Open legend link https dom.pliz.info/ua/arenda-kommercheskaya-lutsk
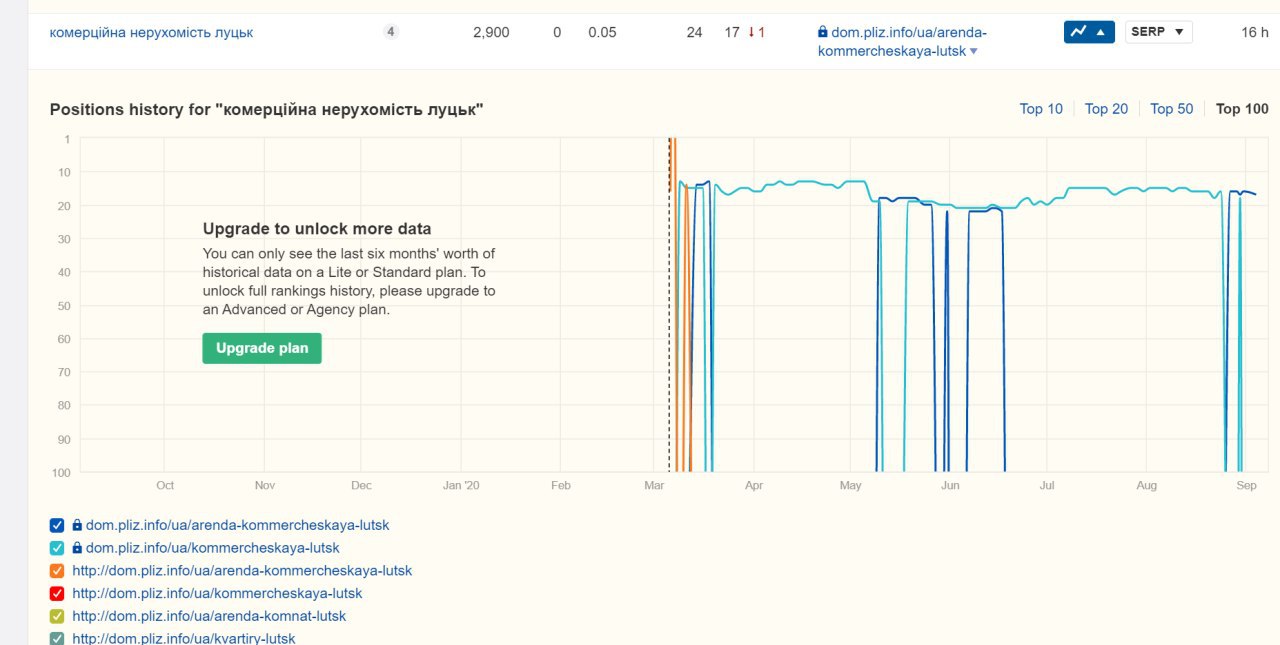This screenshot has width=1280, height=645. (x=237, y=525)
